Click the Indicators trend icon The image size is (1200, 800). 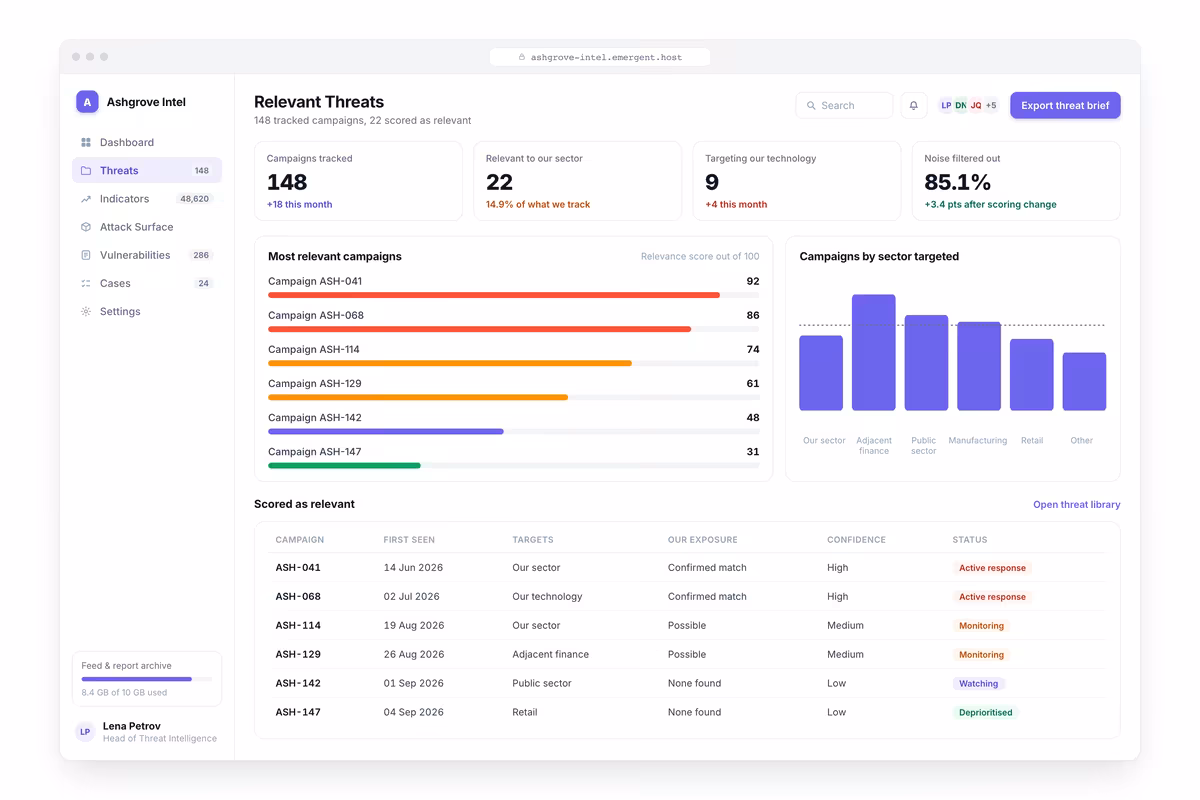click(86, 199)
